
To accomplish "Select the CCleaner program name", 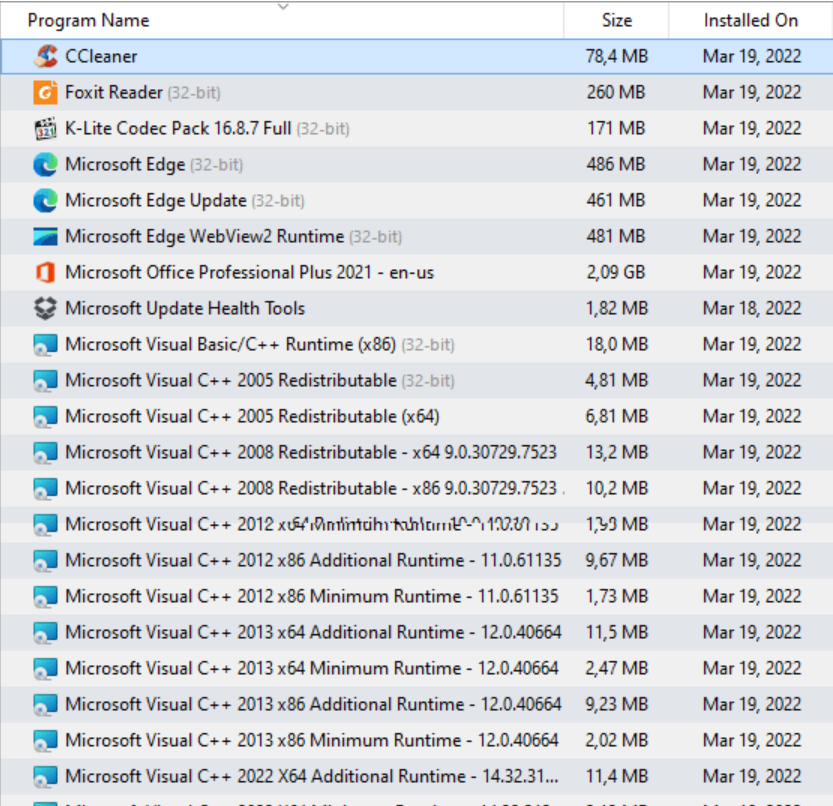I will [101, 56].
